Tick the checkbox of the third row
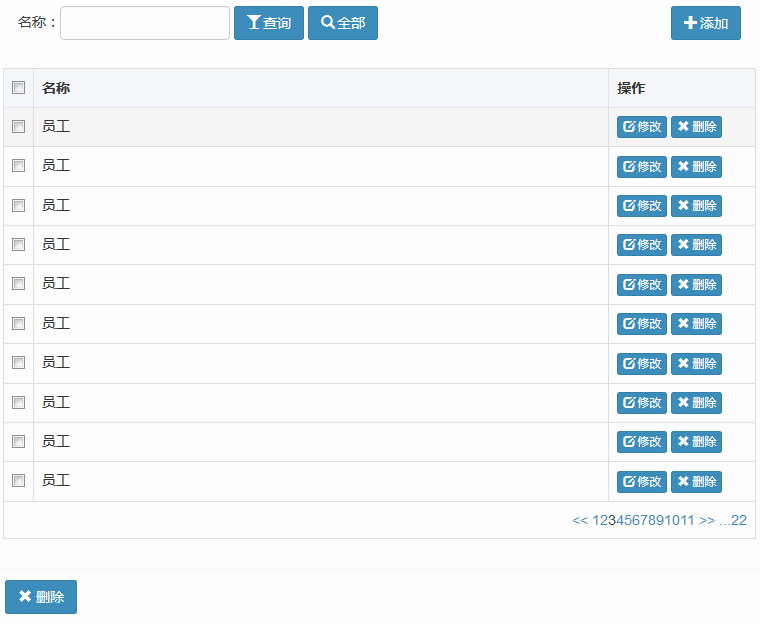Viewport: 760px width, 624px height. (18, 206)
